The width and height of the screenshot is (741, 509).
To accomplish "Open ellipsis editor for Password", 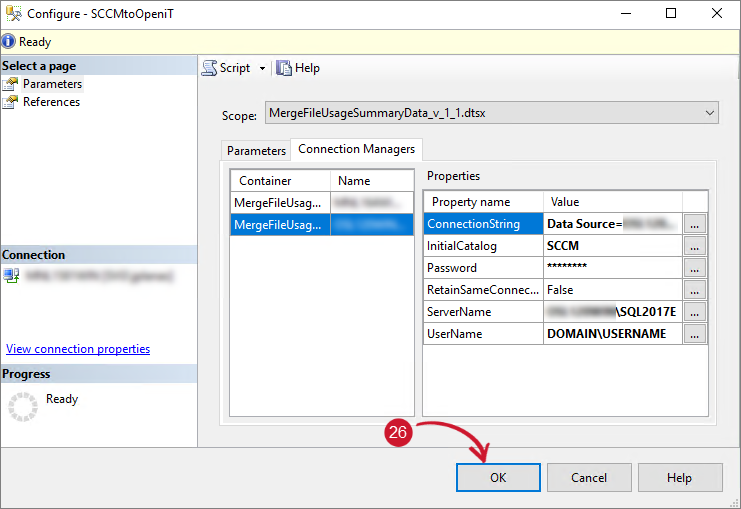I will pyautogui.click(x=694, y=268).
